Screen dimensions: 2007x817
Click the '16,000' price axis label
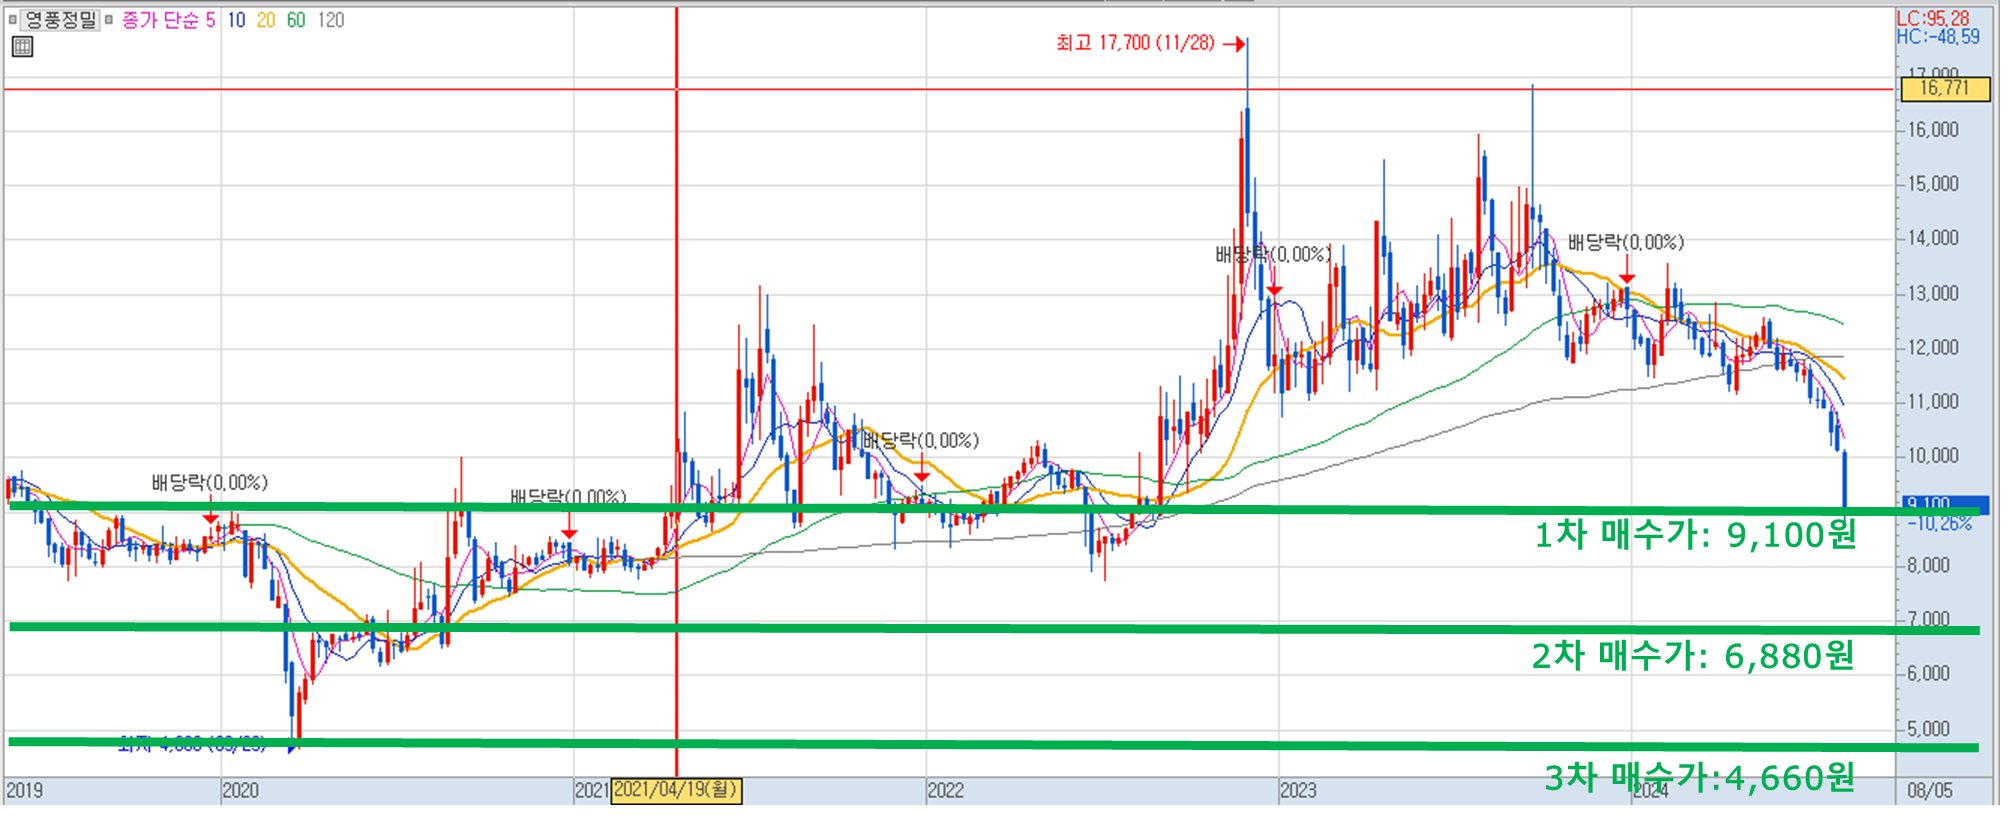coord(1933,130)
